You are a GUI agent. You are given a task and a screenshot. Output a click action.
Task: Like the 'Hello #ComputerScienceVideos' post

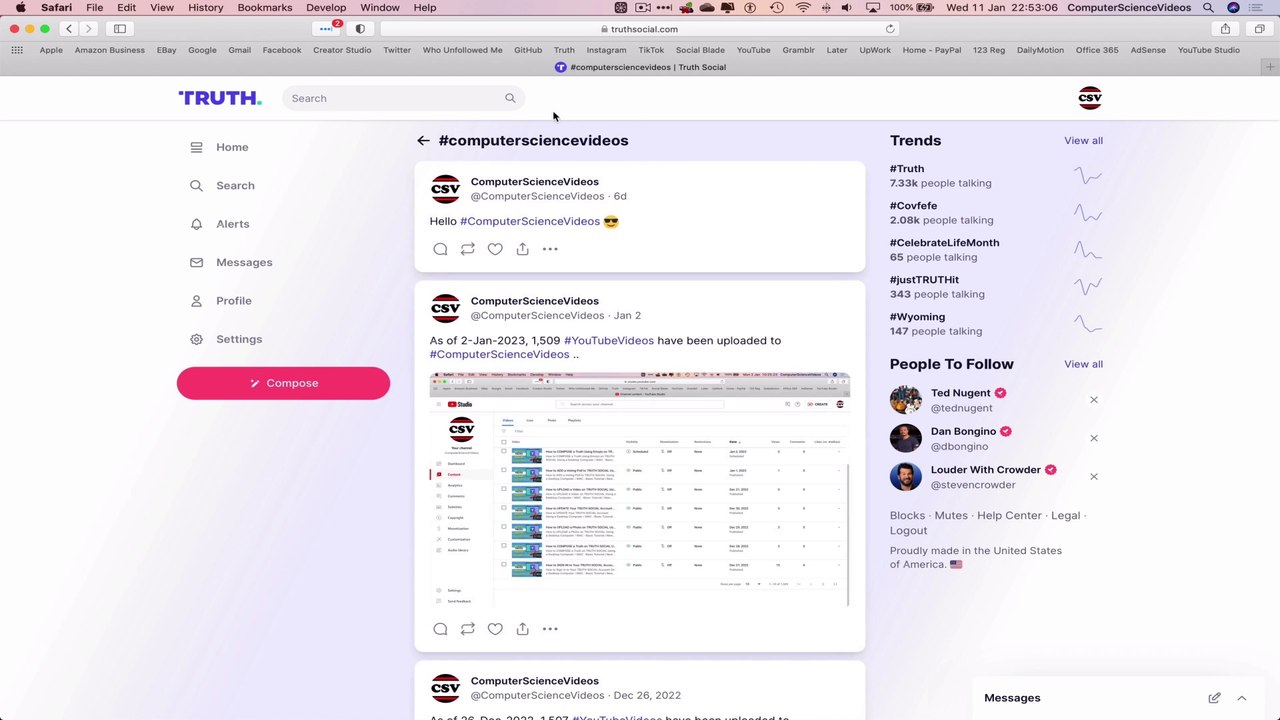[495, 249]
